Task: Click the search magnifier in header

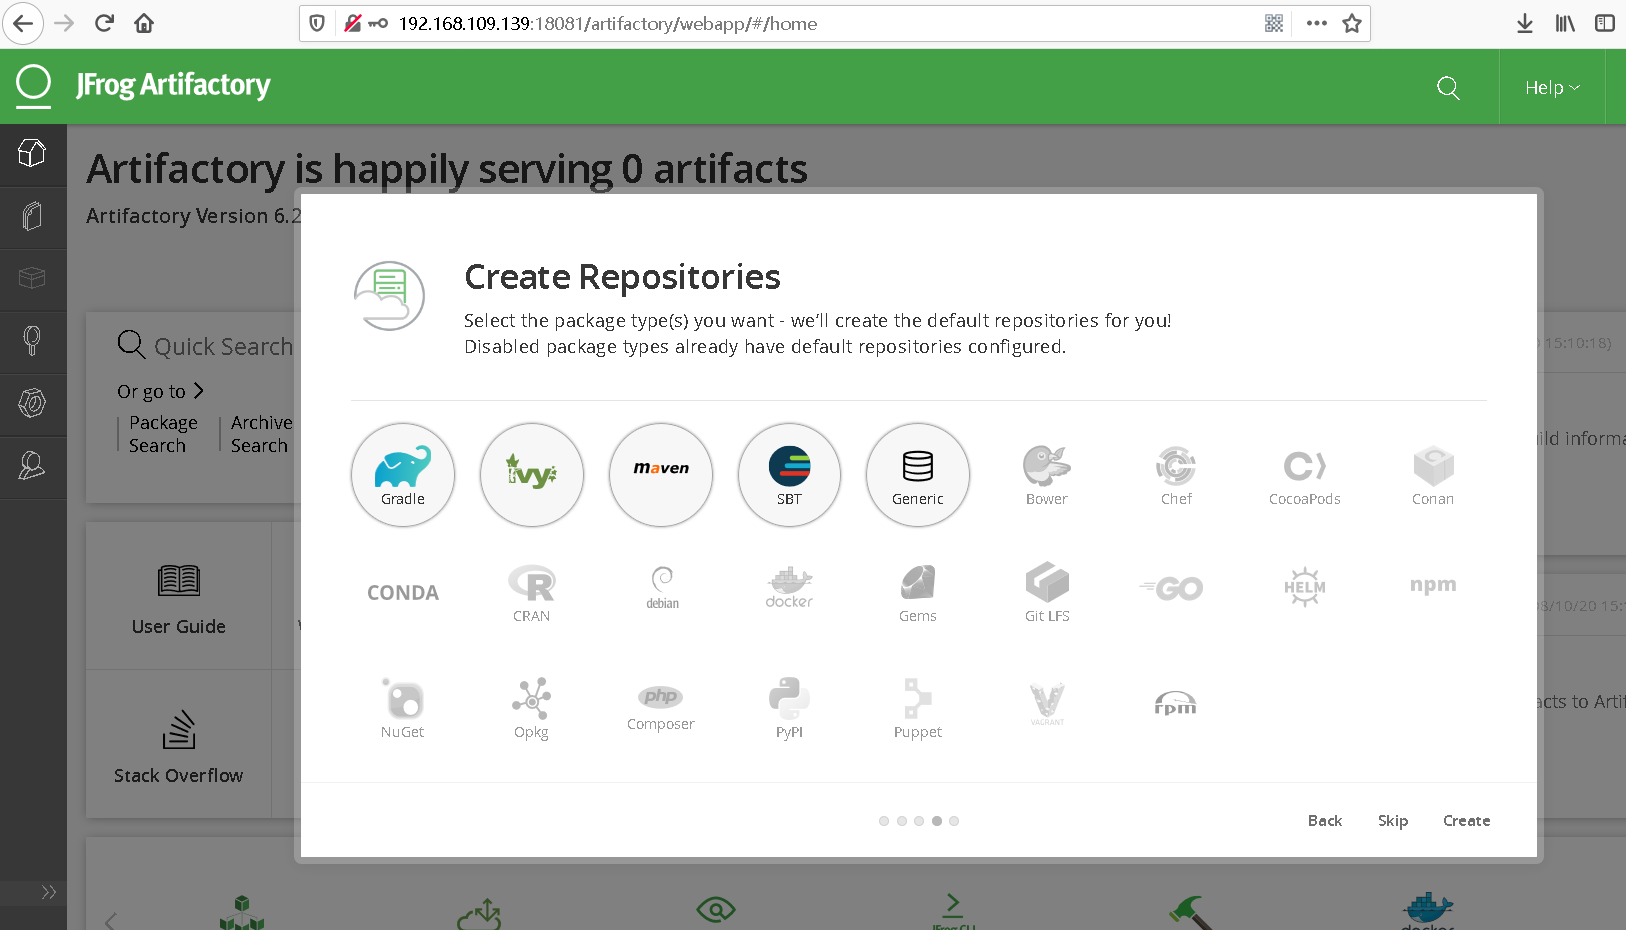Action: click(1448, 88)
